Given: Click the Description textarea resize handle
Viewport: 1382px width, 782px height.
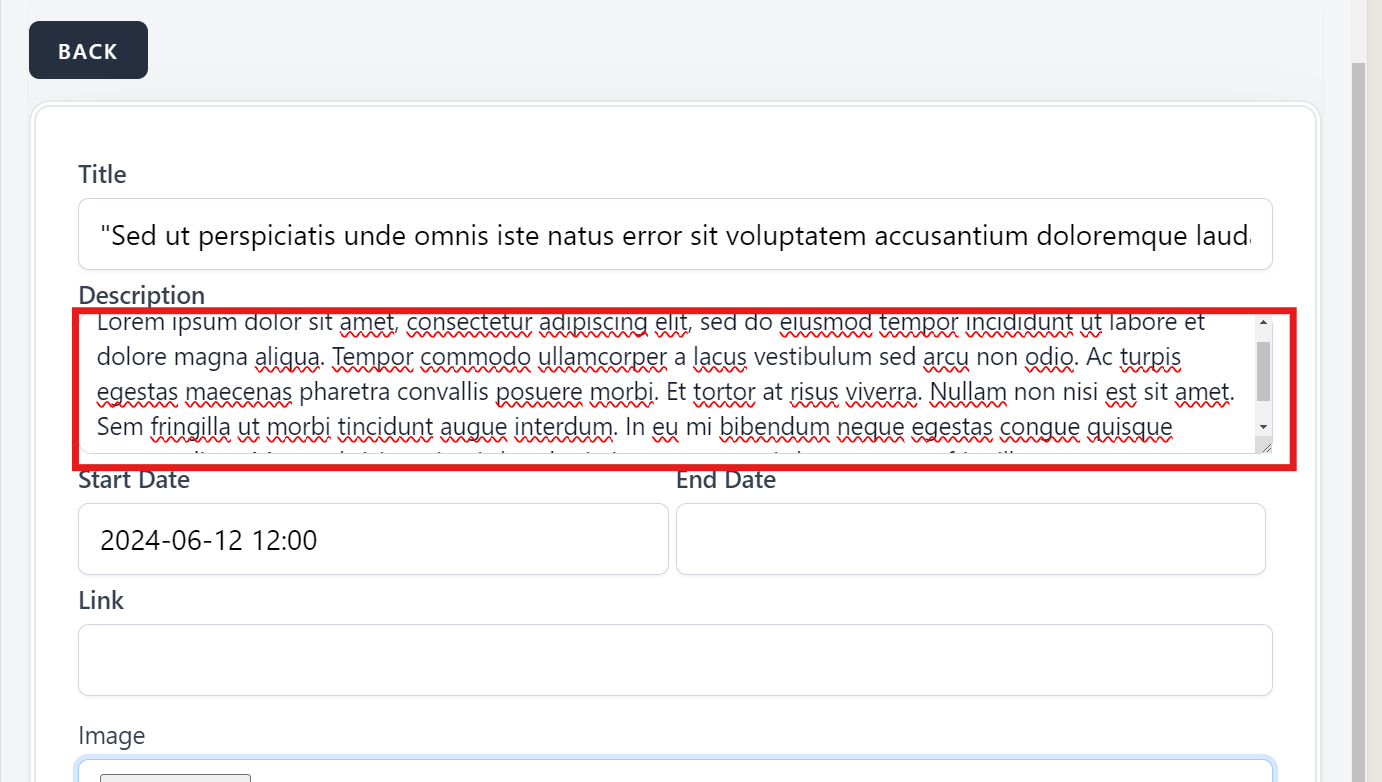Looking at the screenshot, I should click(1266, 446).
